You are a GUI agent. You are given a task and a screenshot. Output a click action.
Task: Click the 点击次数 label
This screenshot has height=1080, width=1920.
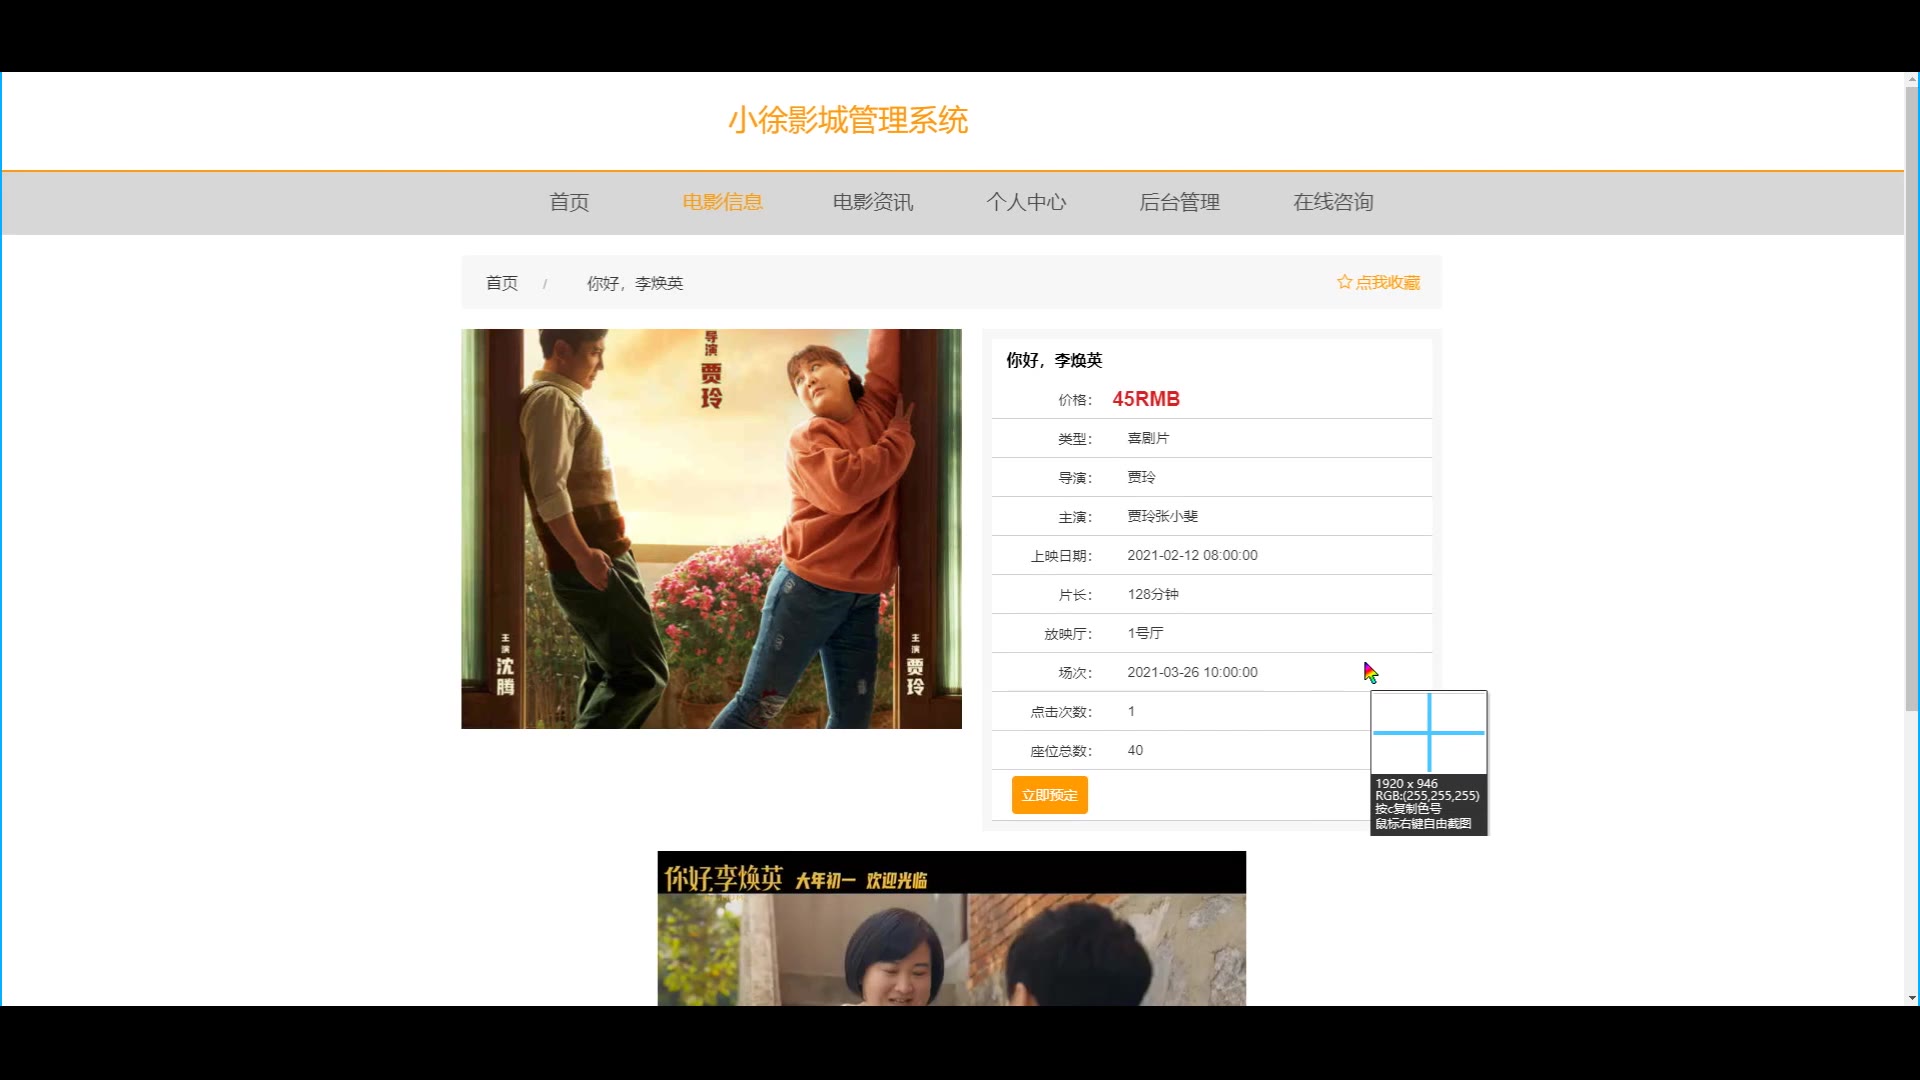tap(1061, 712)
